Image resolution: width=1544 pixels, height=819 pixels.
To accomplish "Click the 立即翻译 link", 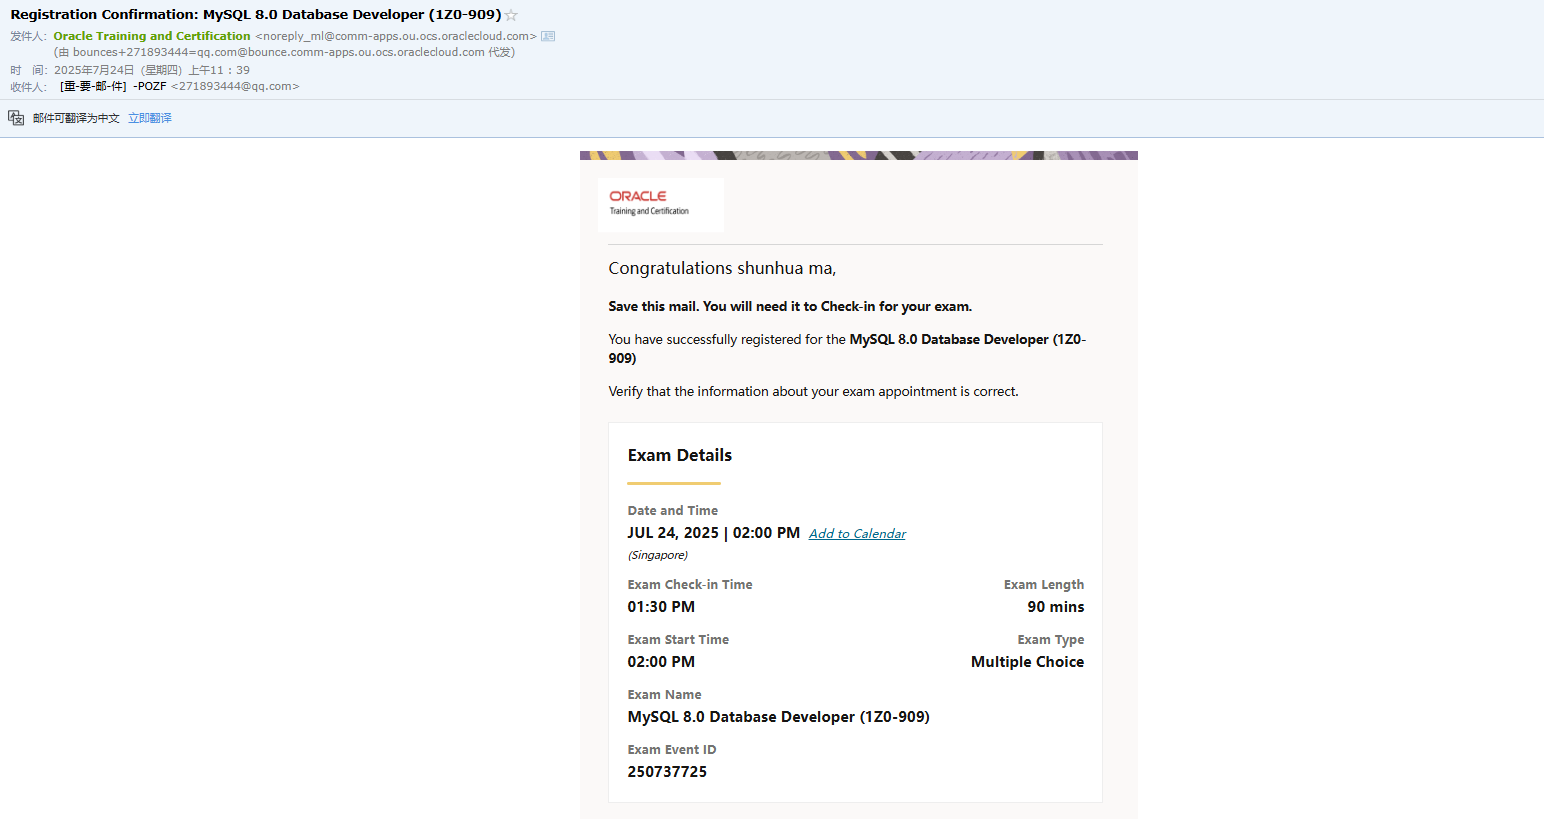I will 150,118.
